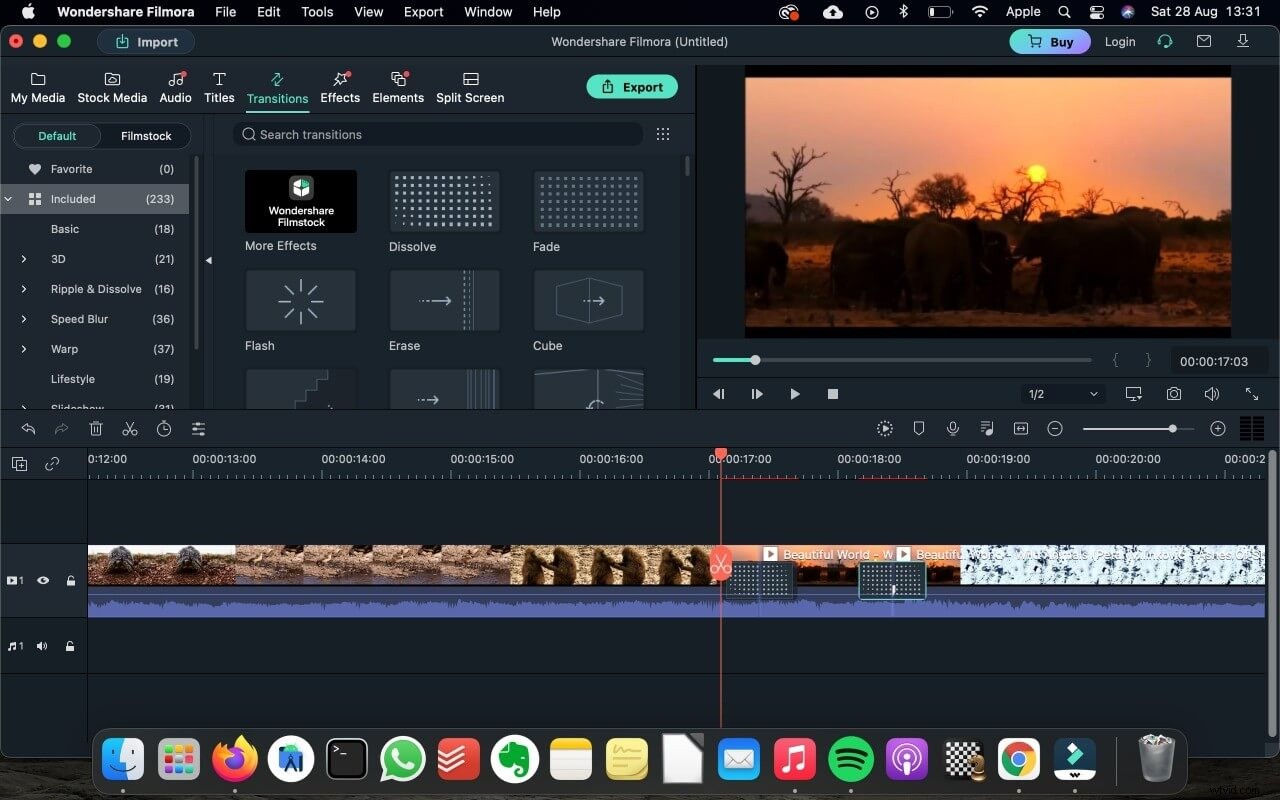Select the Split scissors tool on timeline toolbar
Screen dimensions: 1280x800
click(x=130, y=428)
